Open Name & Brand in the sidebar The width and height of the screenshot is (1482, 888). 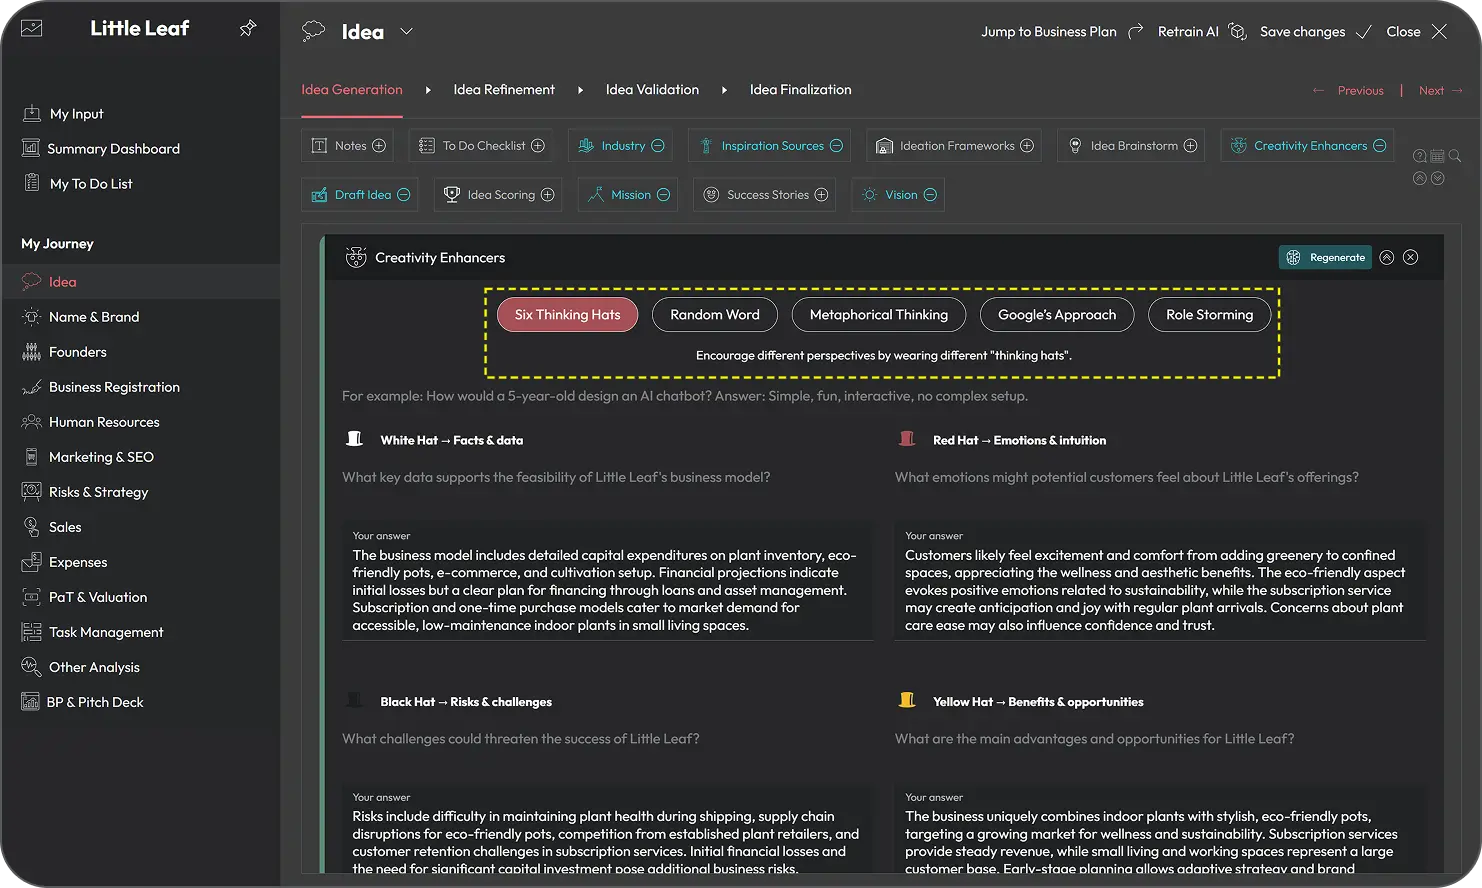pos(94,317)
